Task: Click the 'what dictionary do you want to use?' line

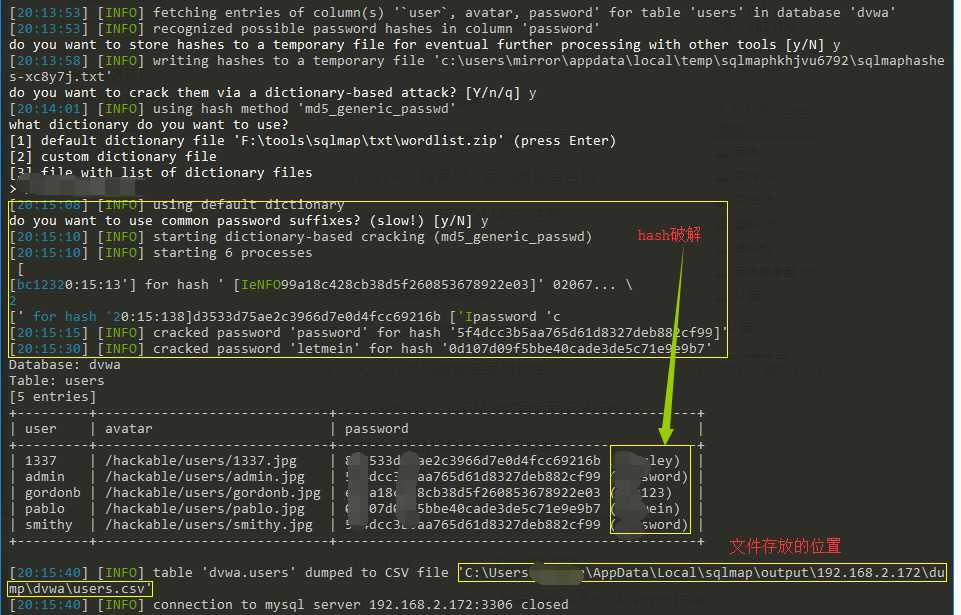Action: click(x=148, y=125)
